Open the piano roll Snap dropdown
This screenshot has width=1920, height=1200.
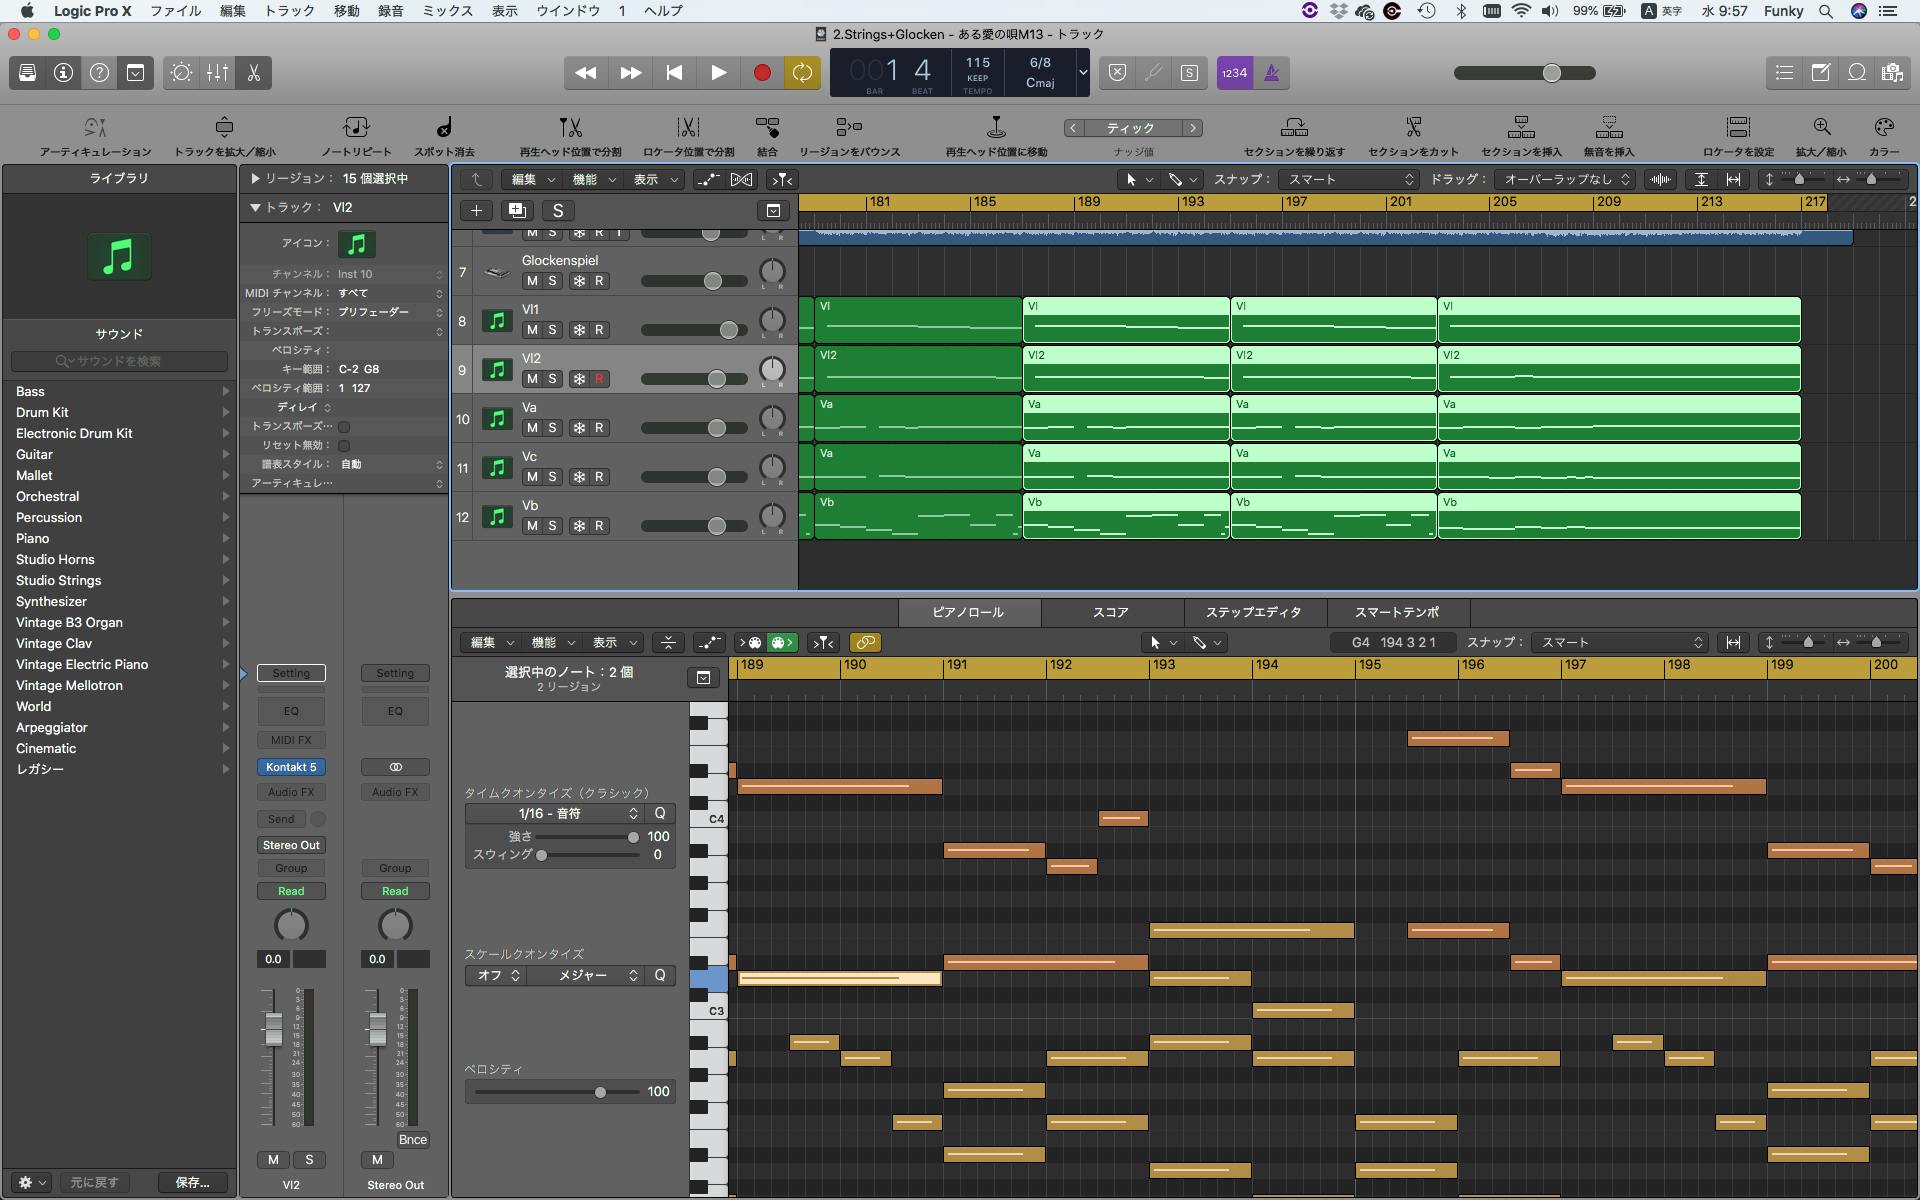pos(1618,642)
